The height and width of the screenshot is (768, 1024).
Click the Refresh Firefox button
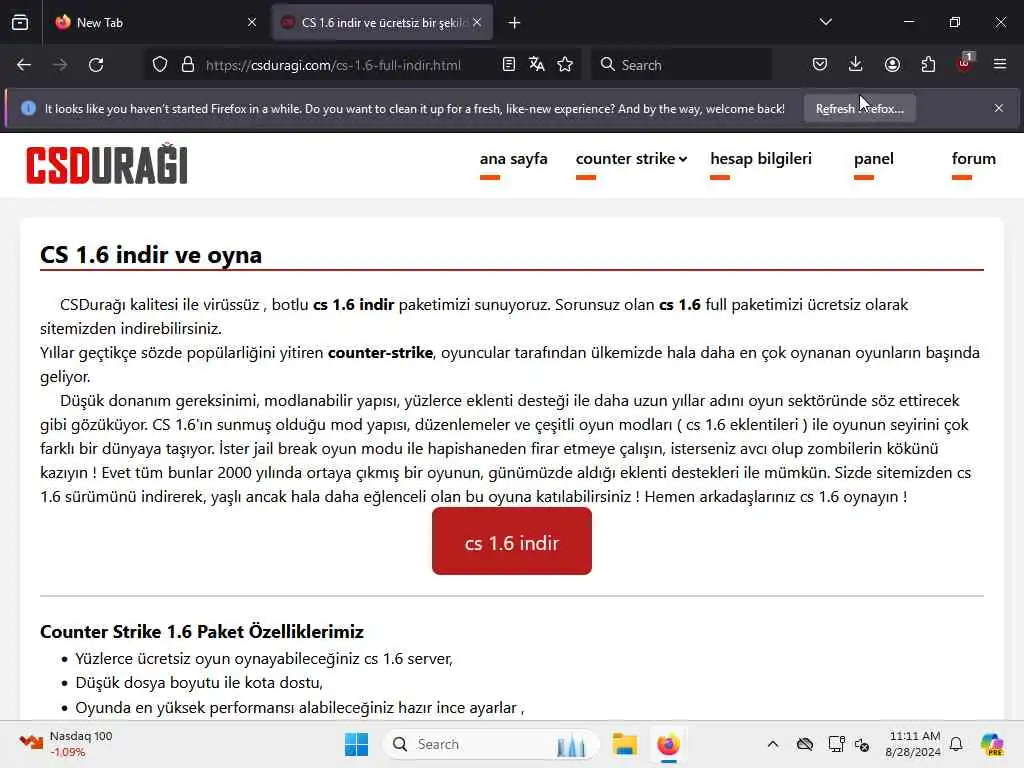(859, 108)
